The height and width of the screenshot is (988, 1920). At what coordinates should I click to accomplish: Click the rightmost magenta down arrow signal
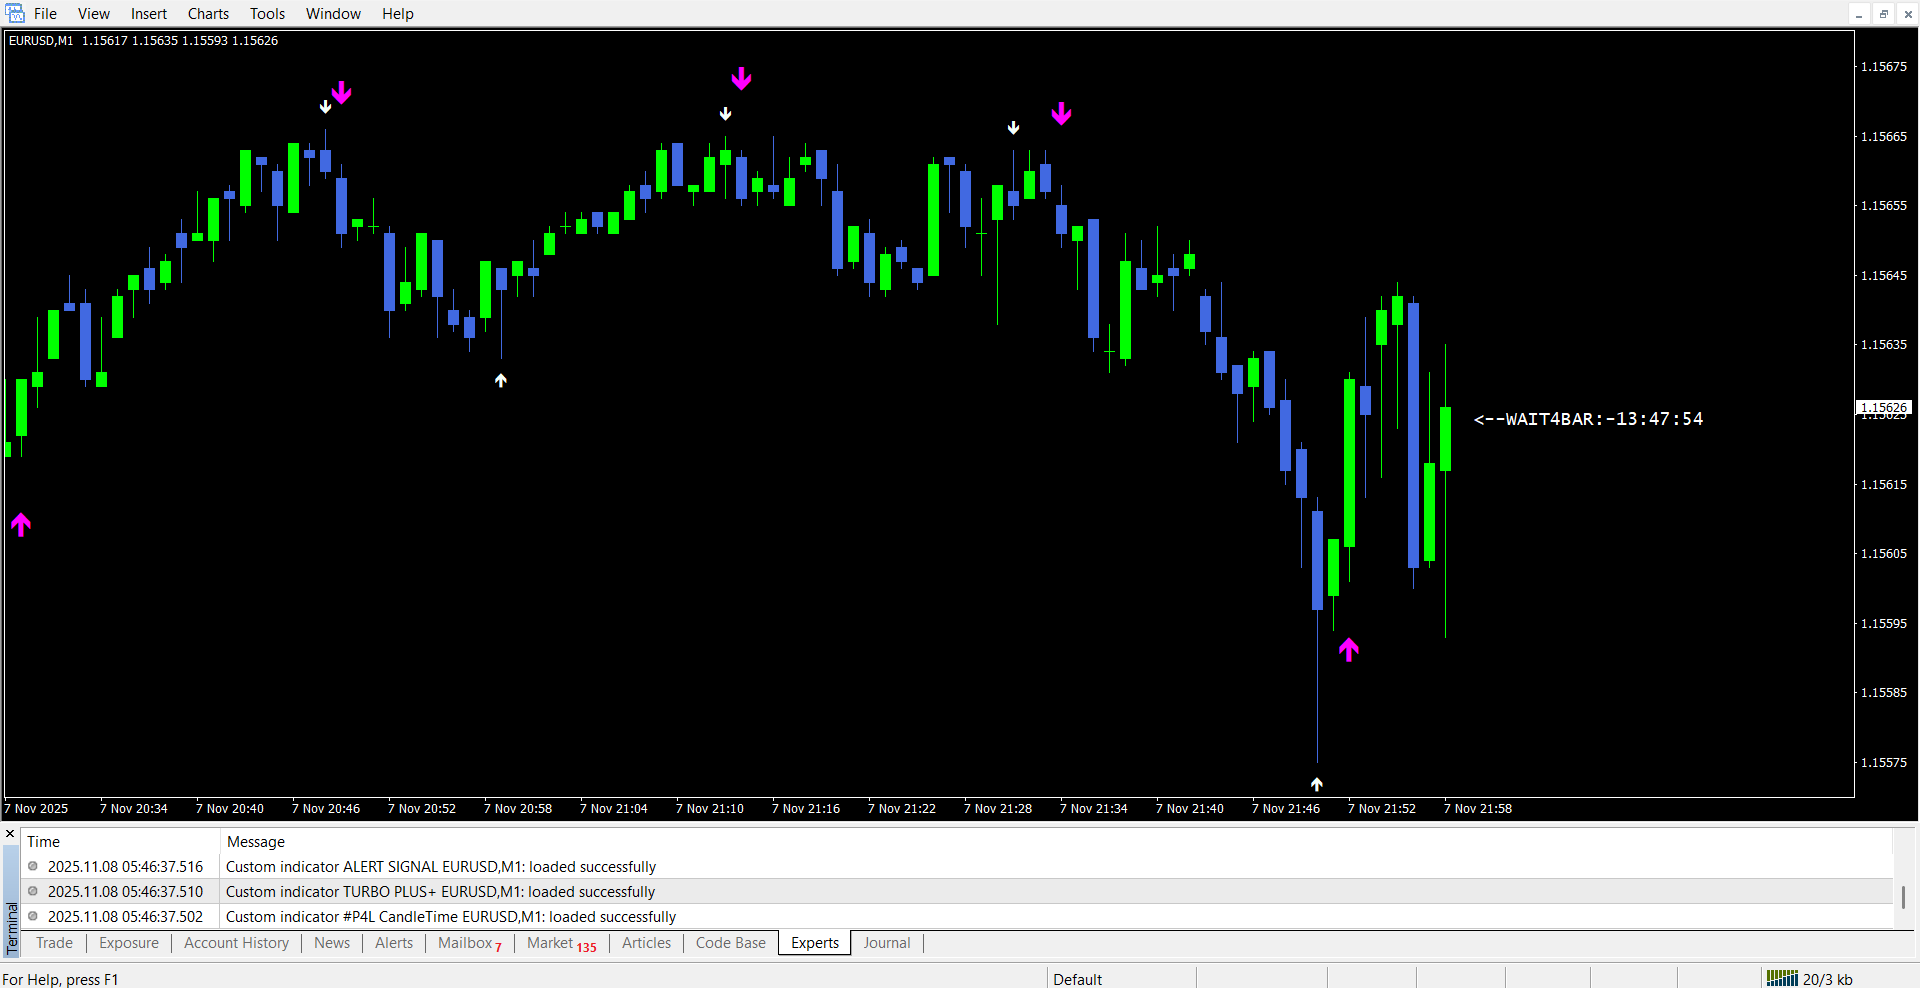[1061, 114]
